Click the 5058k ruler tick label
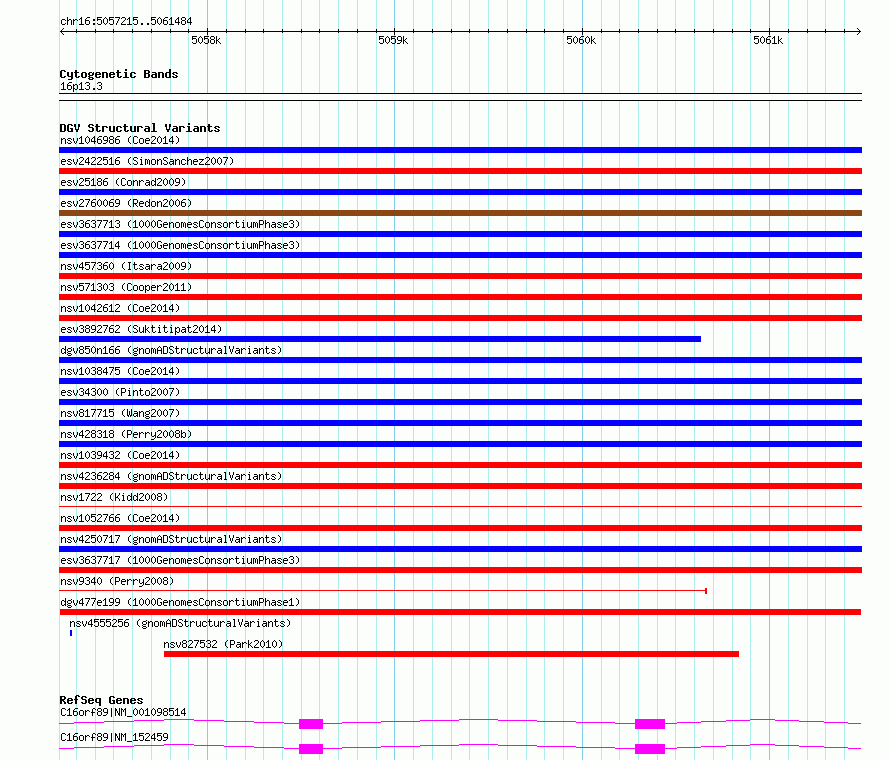Viewport: 890px width, 760px height. [206, 40]
